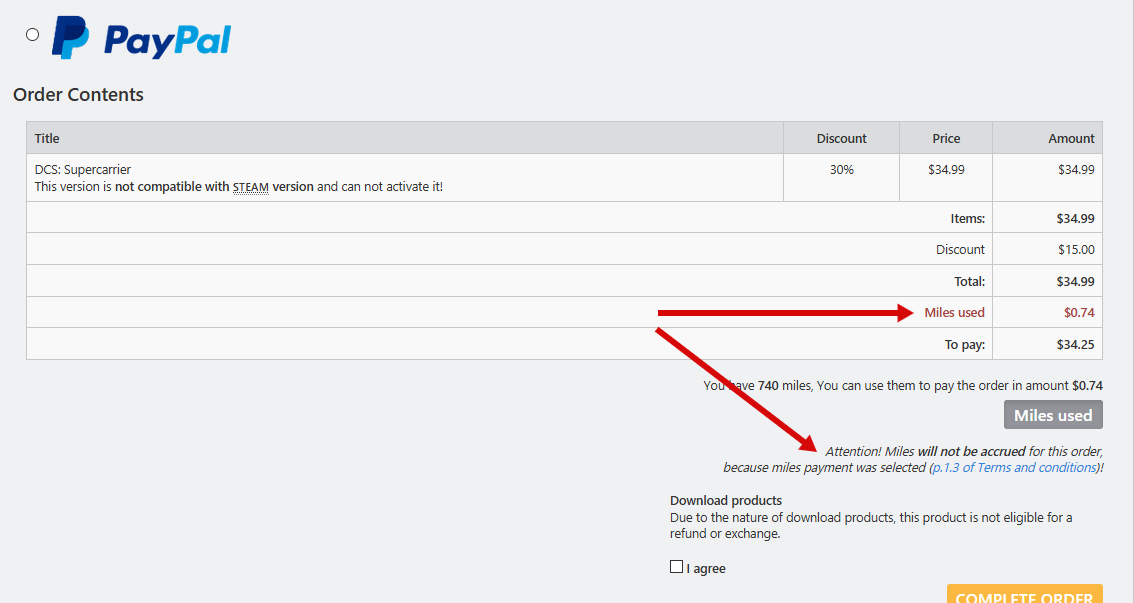
Task: Click the red Miles used row label
Action: pyautogui.click(x=954, y=313)
